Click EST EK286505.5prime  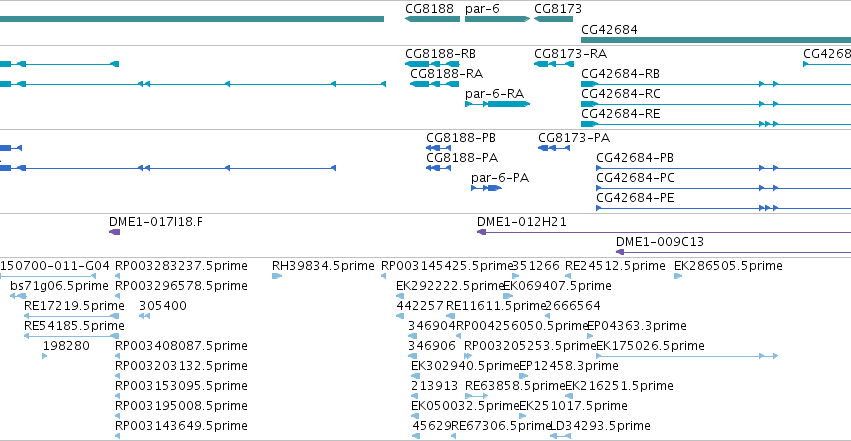tap(678, 276)
